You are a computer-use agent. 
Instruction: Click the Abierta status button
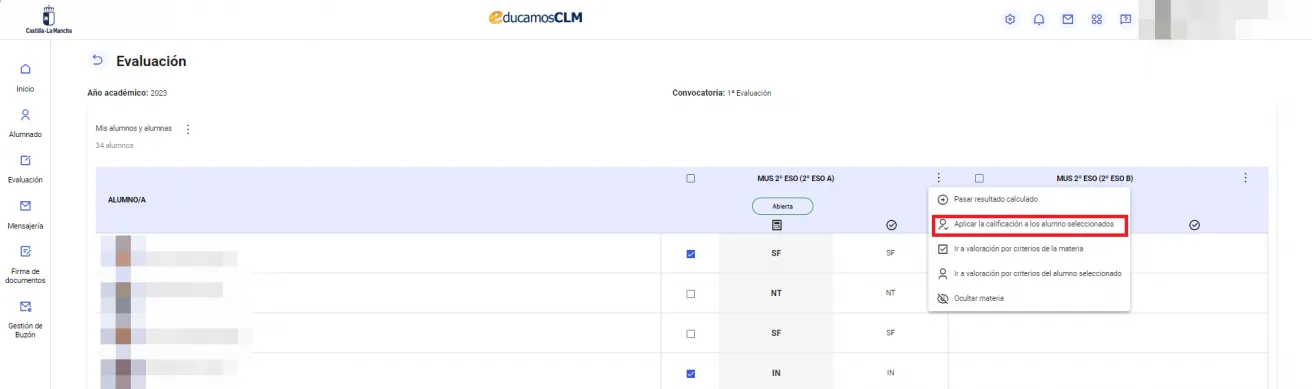(x=783, y=206)
